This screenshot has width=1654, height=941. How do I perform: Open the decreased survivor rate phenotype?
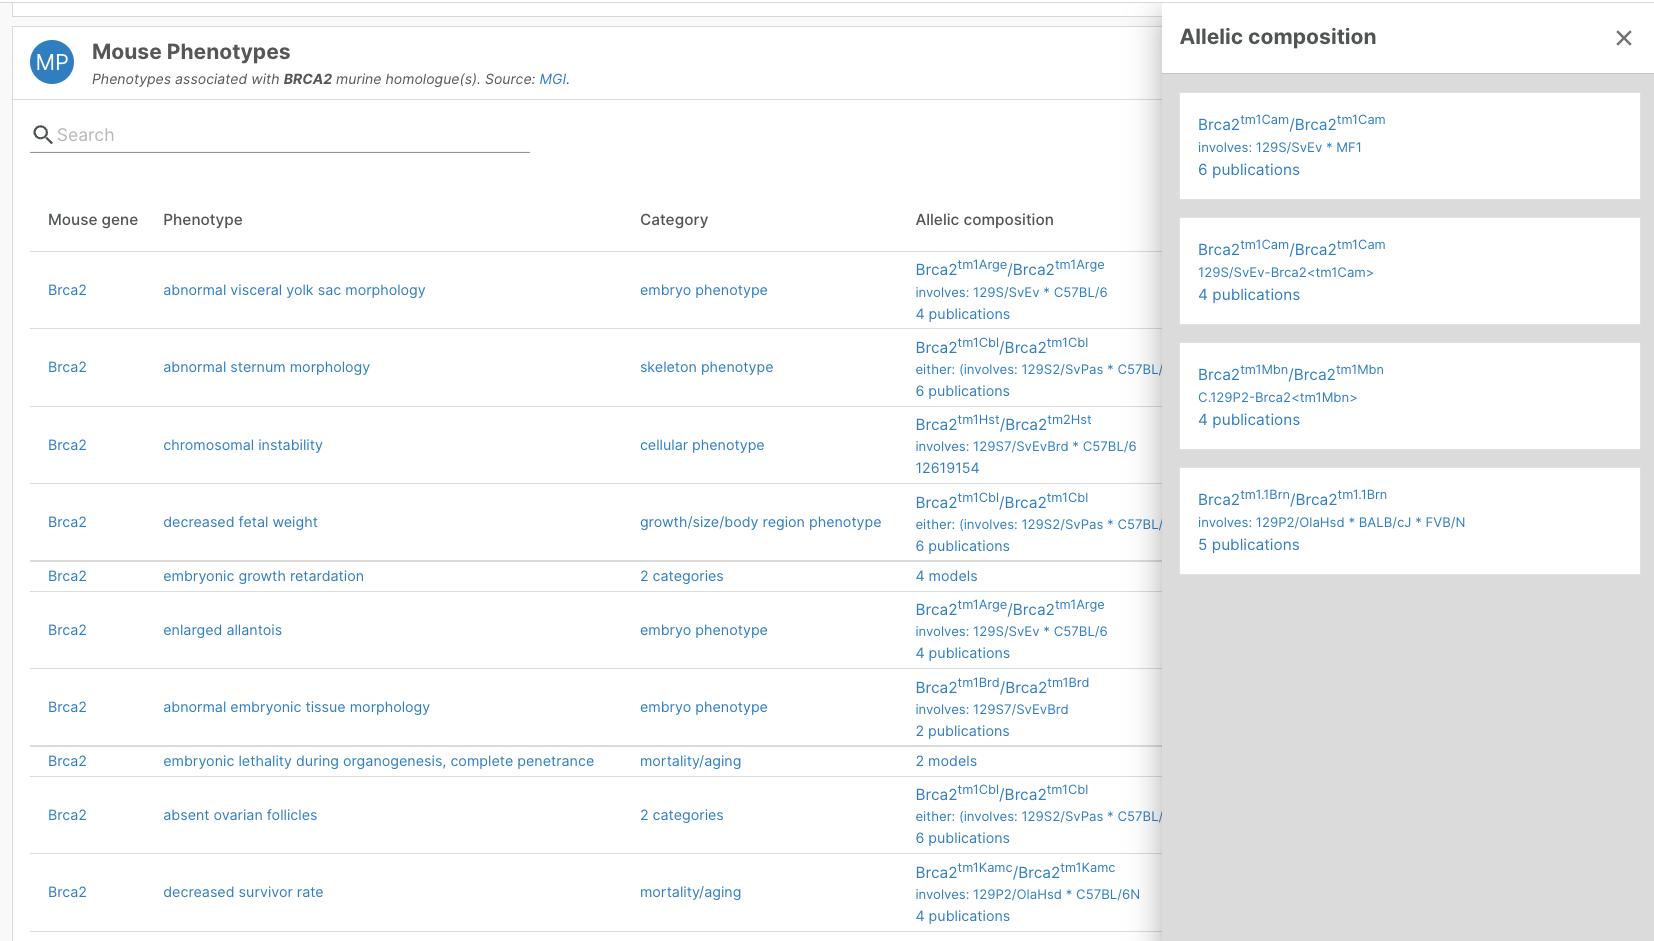[x=243, y=892]
